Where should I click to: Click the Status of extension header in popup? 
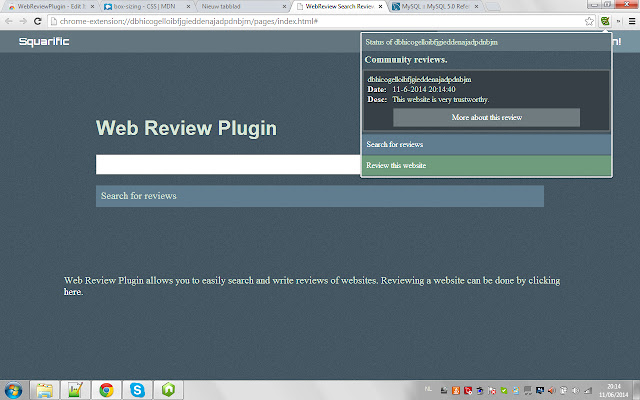(486, 42)
